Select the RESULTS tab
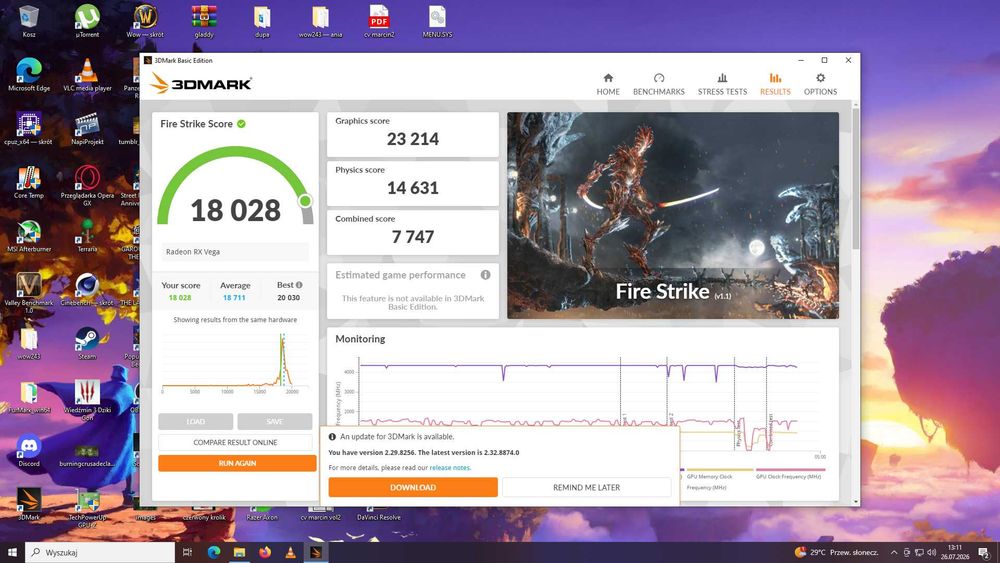This screenshot has height=563, width=1000. (775, 84)
